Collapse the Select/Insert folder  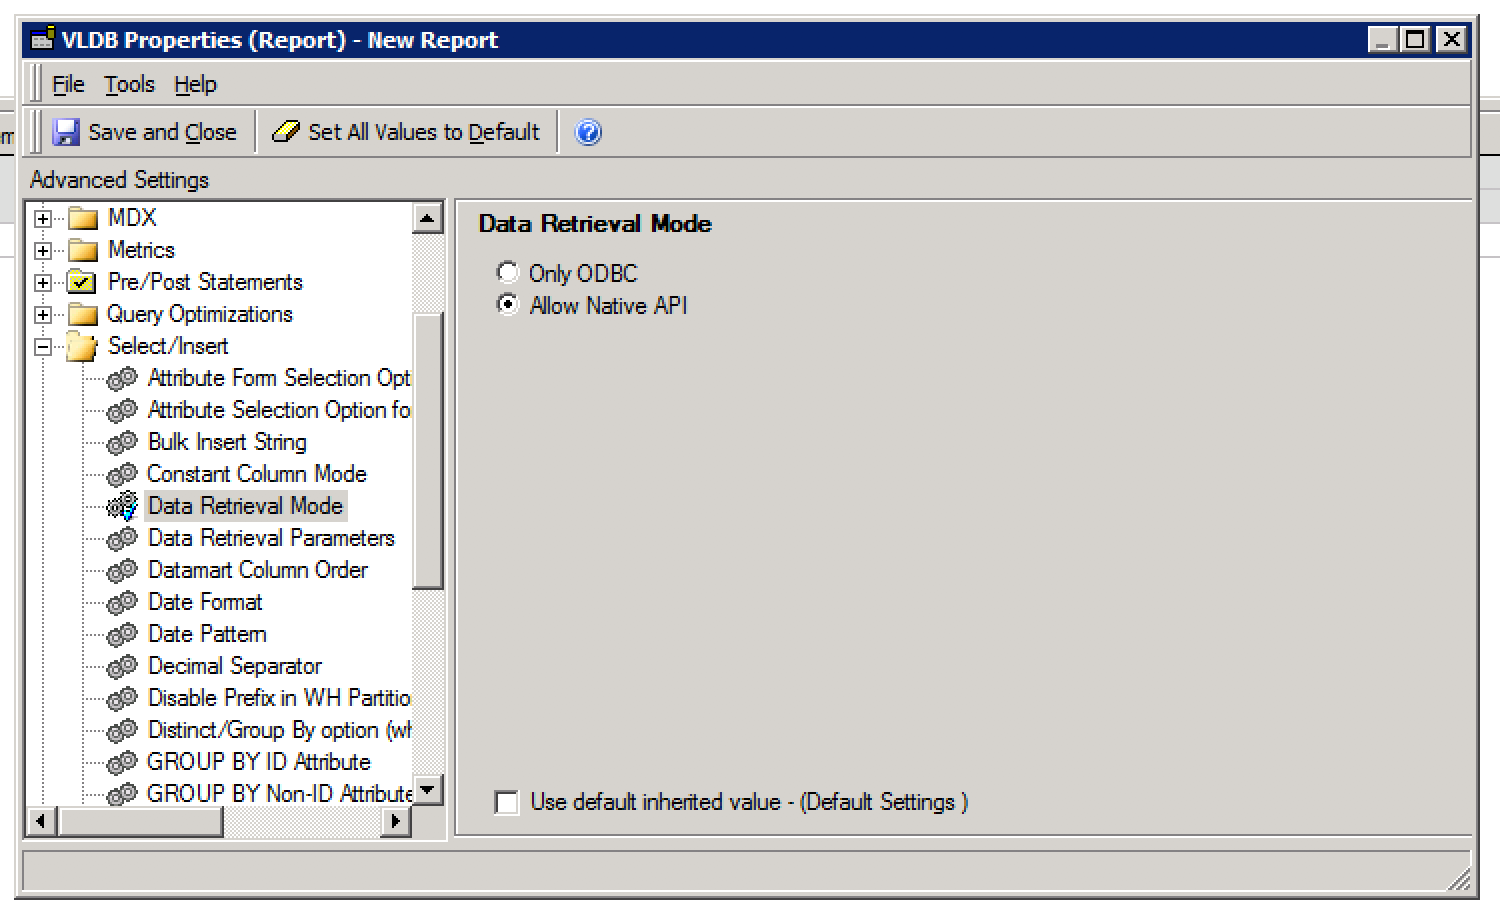[x=43, y=347]
